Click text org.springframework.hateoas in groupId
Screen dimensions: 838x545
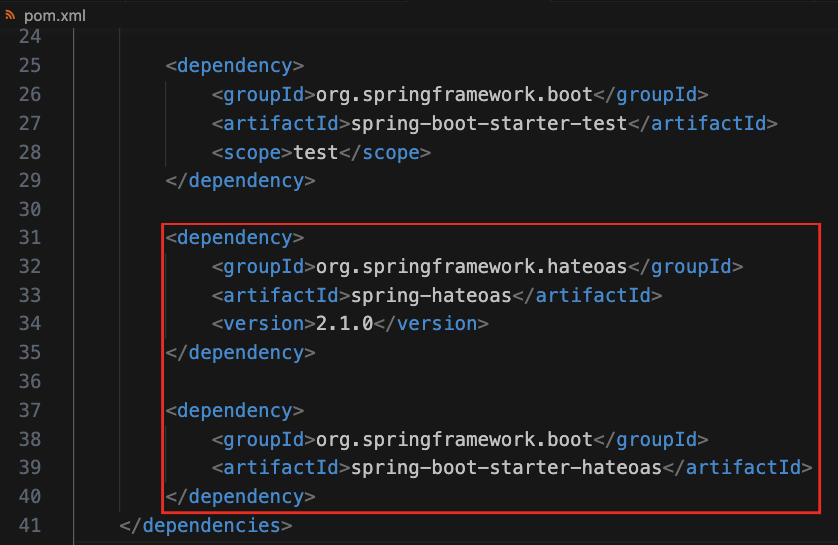coord(471,267)
